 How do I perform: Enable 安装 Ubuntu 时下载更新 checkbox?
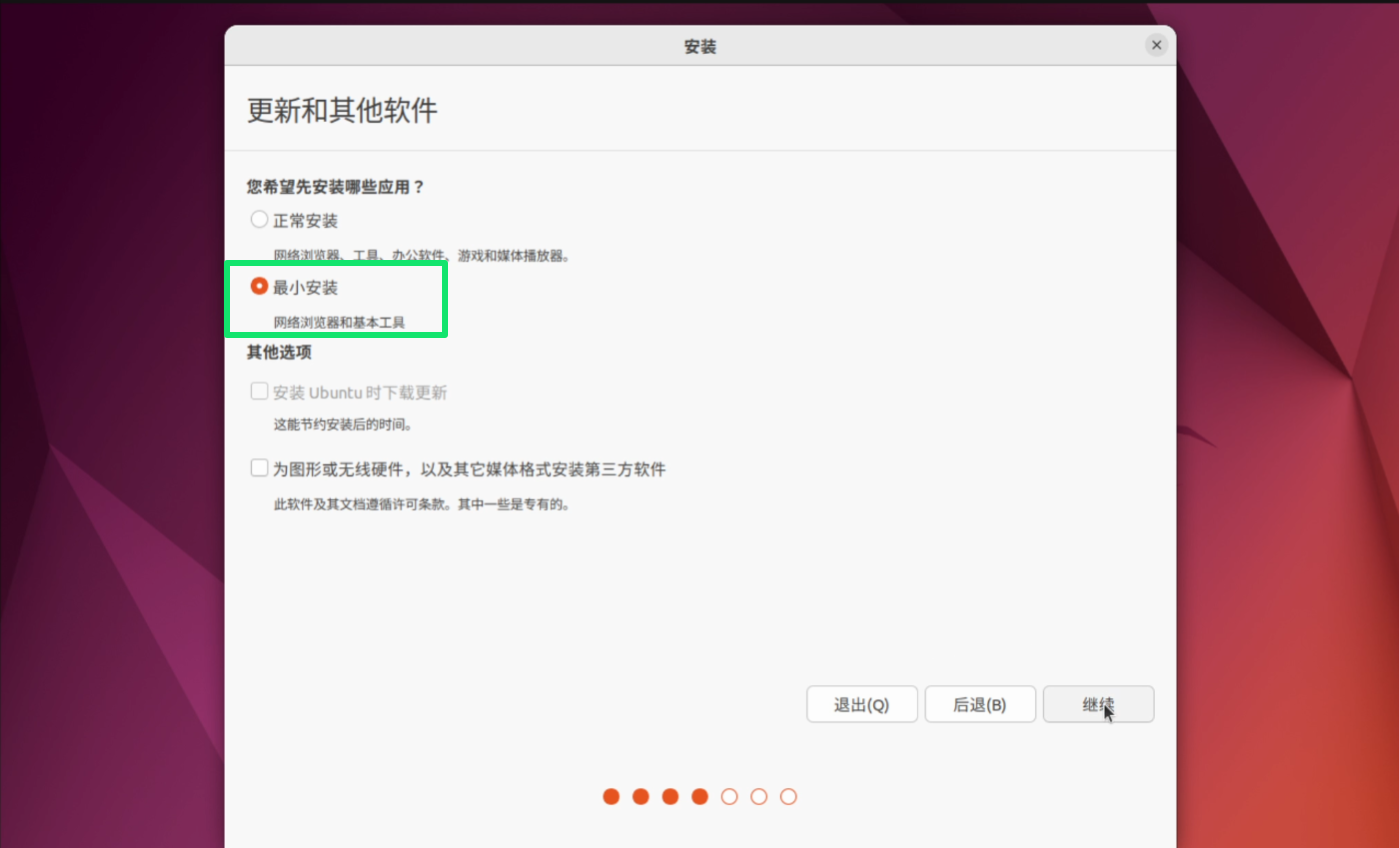pyautogui.click(x=259, y=392)
